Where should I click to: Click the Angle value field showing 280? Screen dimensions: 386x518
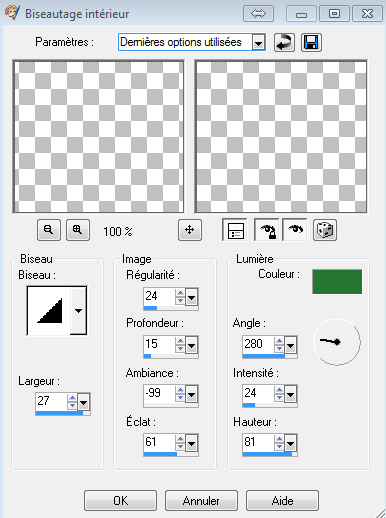(x=259, y=344)
